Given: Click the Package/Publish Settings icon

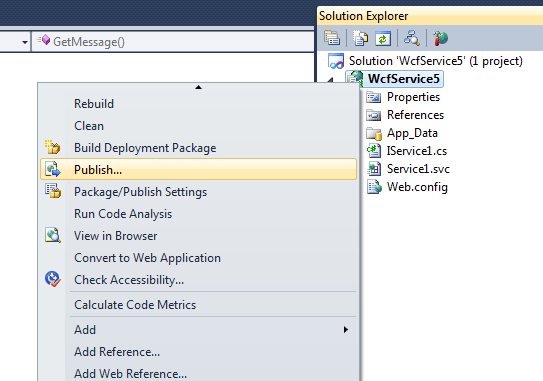Looking at the screenshot, I should (x=53, y=191).
